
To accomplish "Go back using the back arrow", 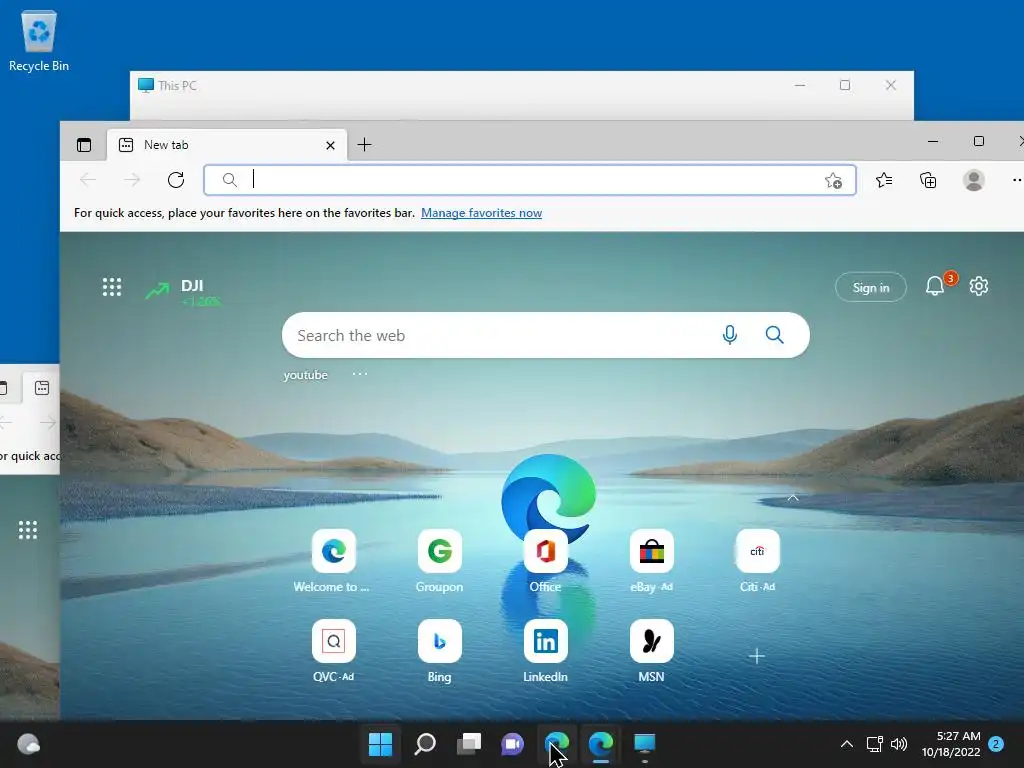I will pos(88,180).
